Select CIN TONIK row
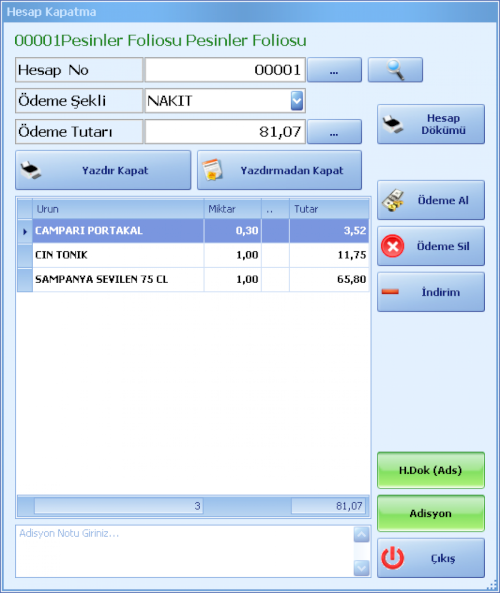The height and width of the screenshot is (593, 500). point(193,255)
